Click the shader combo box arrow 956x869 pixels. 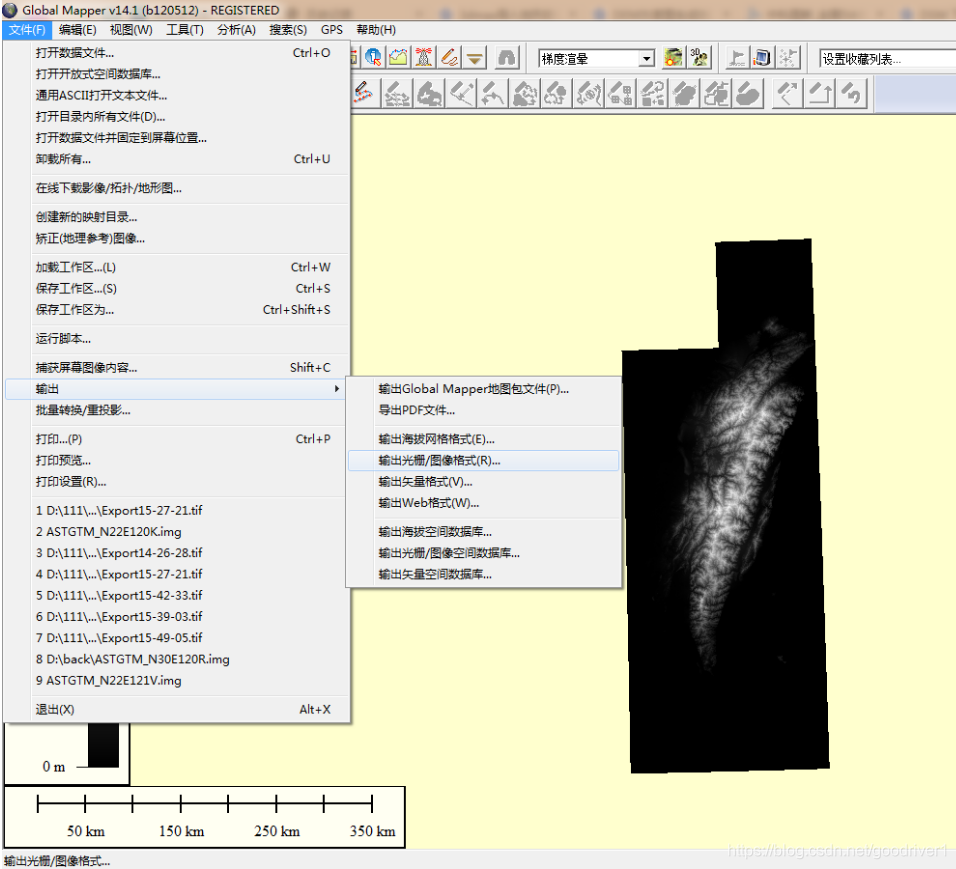[646, 59]
